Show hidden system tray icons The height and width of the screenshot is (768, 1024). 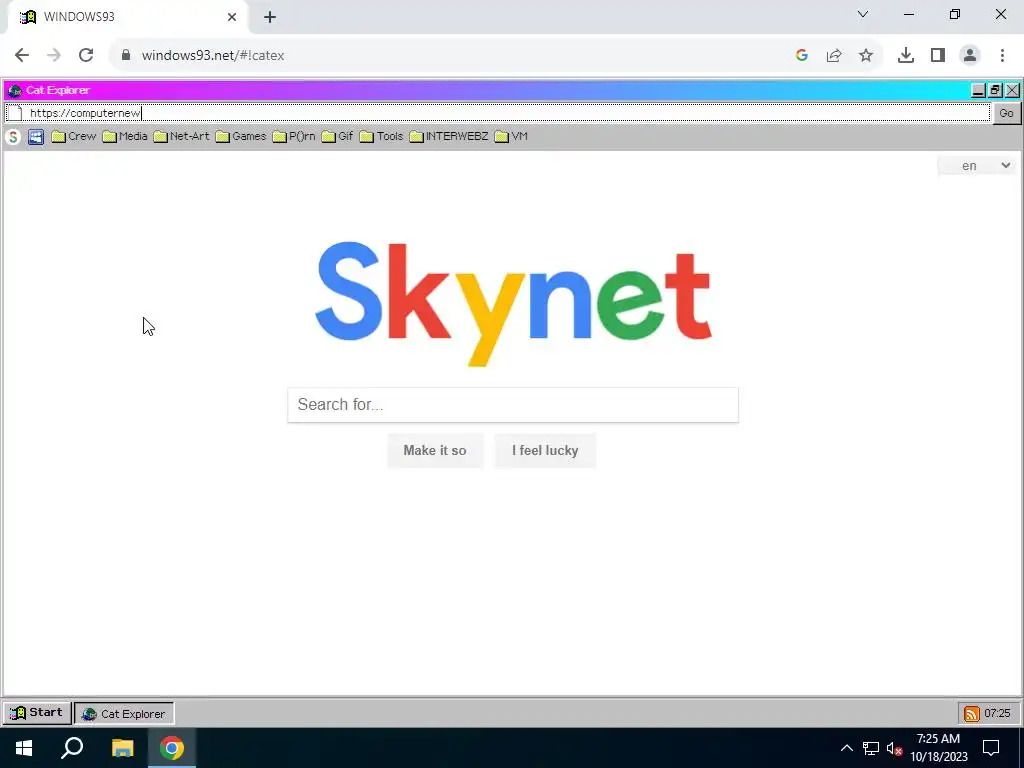[x=846, y=748]
